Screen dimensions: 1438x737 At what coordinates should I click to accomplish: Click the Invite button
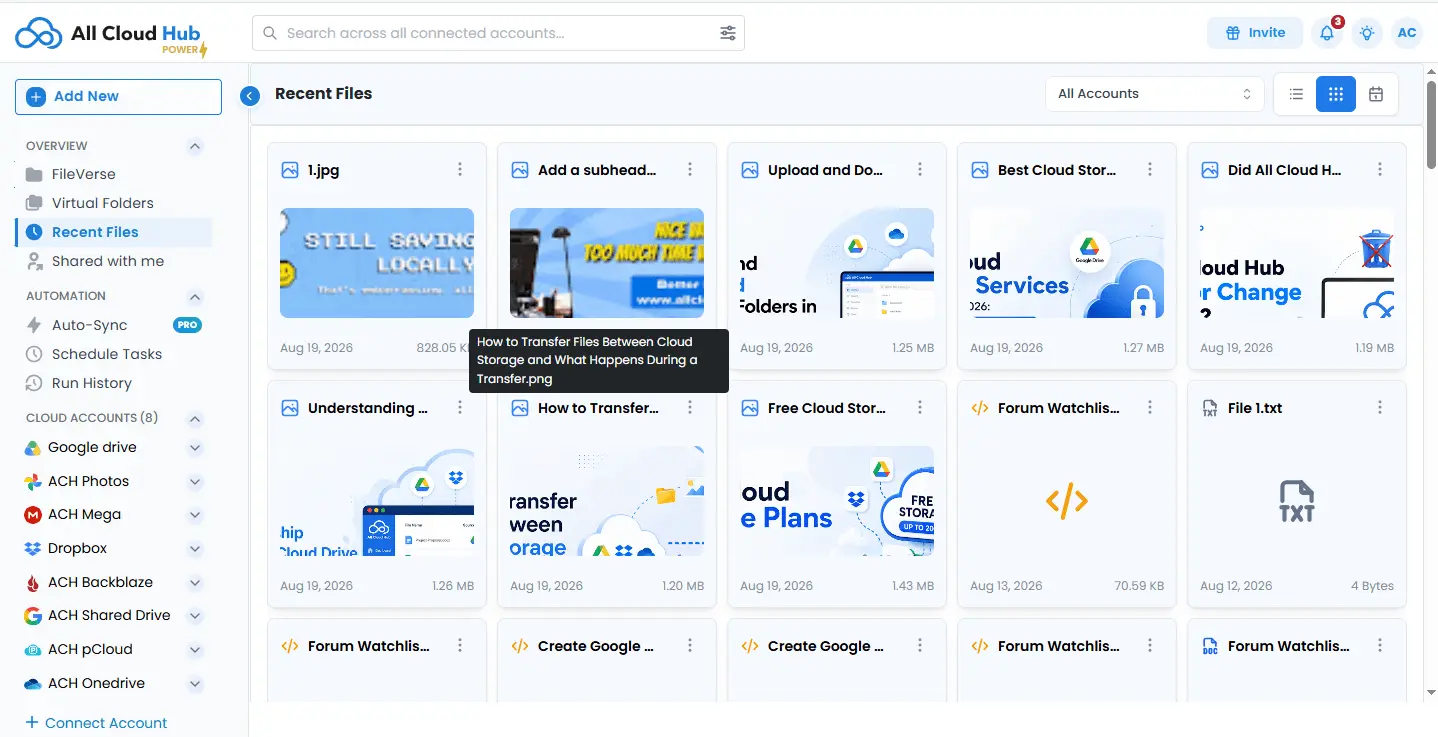pyautogui.click(x=1254, y=33)
